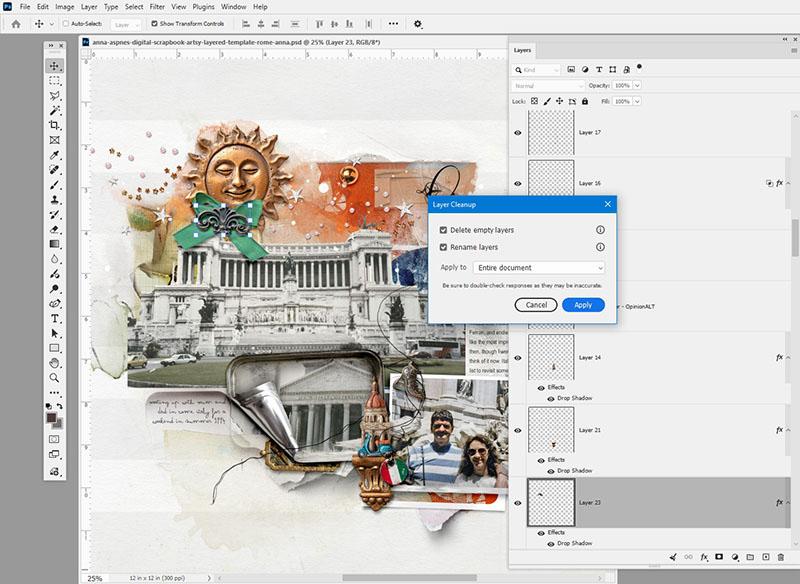The width and height of the screenshot is (800, 584).
Task: Open the Edit Toolbar three-dots button
Action: tap(54, 393)
